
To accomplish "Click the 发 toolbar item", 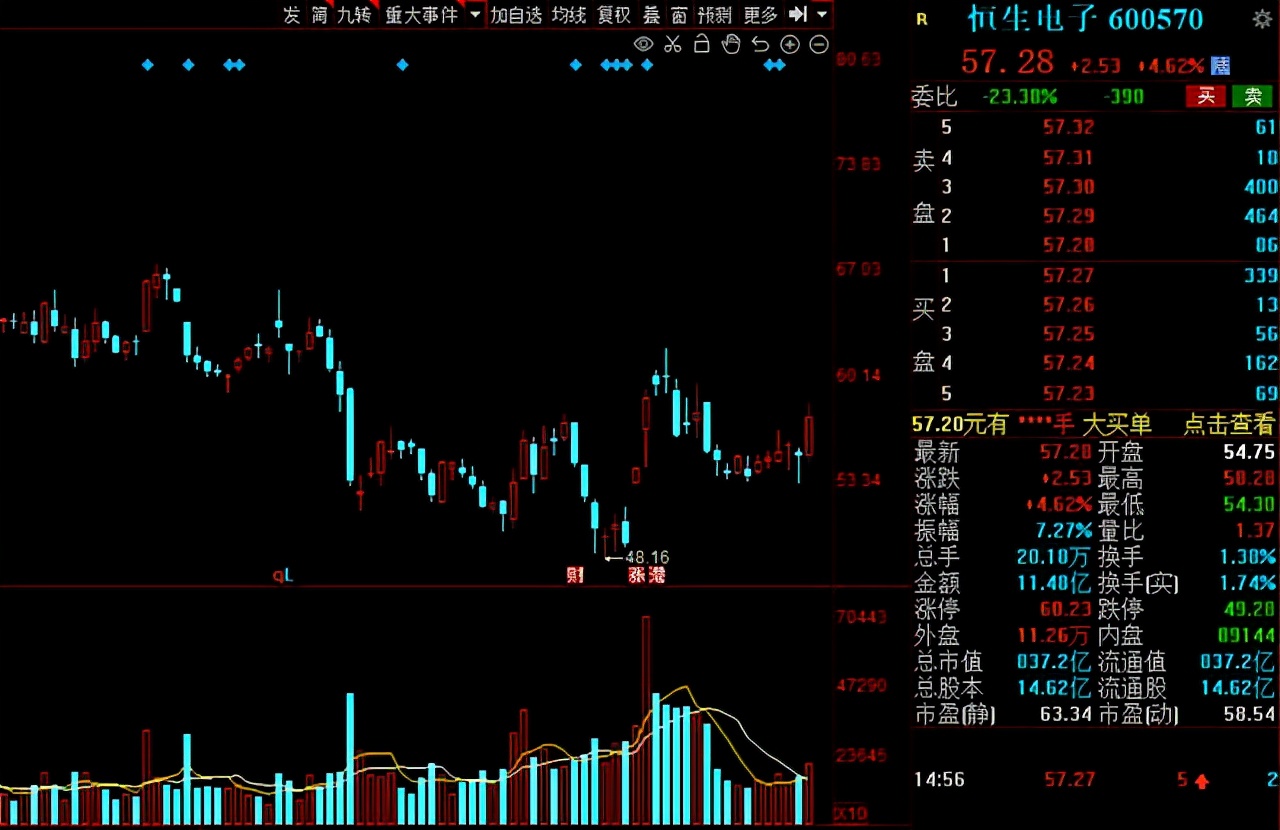I will point(291,15).
